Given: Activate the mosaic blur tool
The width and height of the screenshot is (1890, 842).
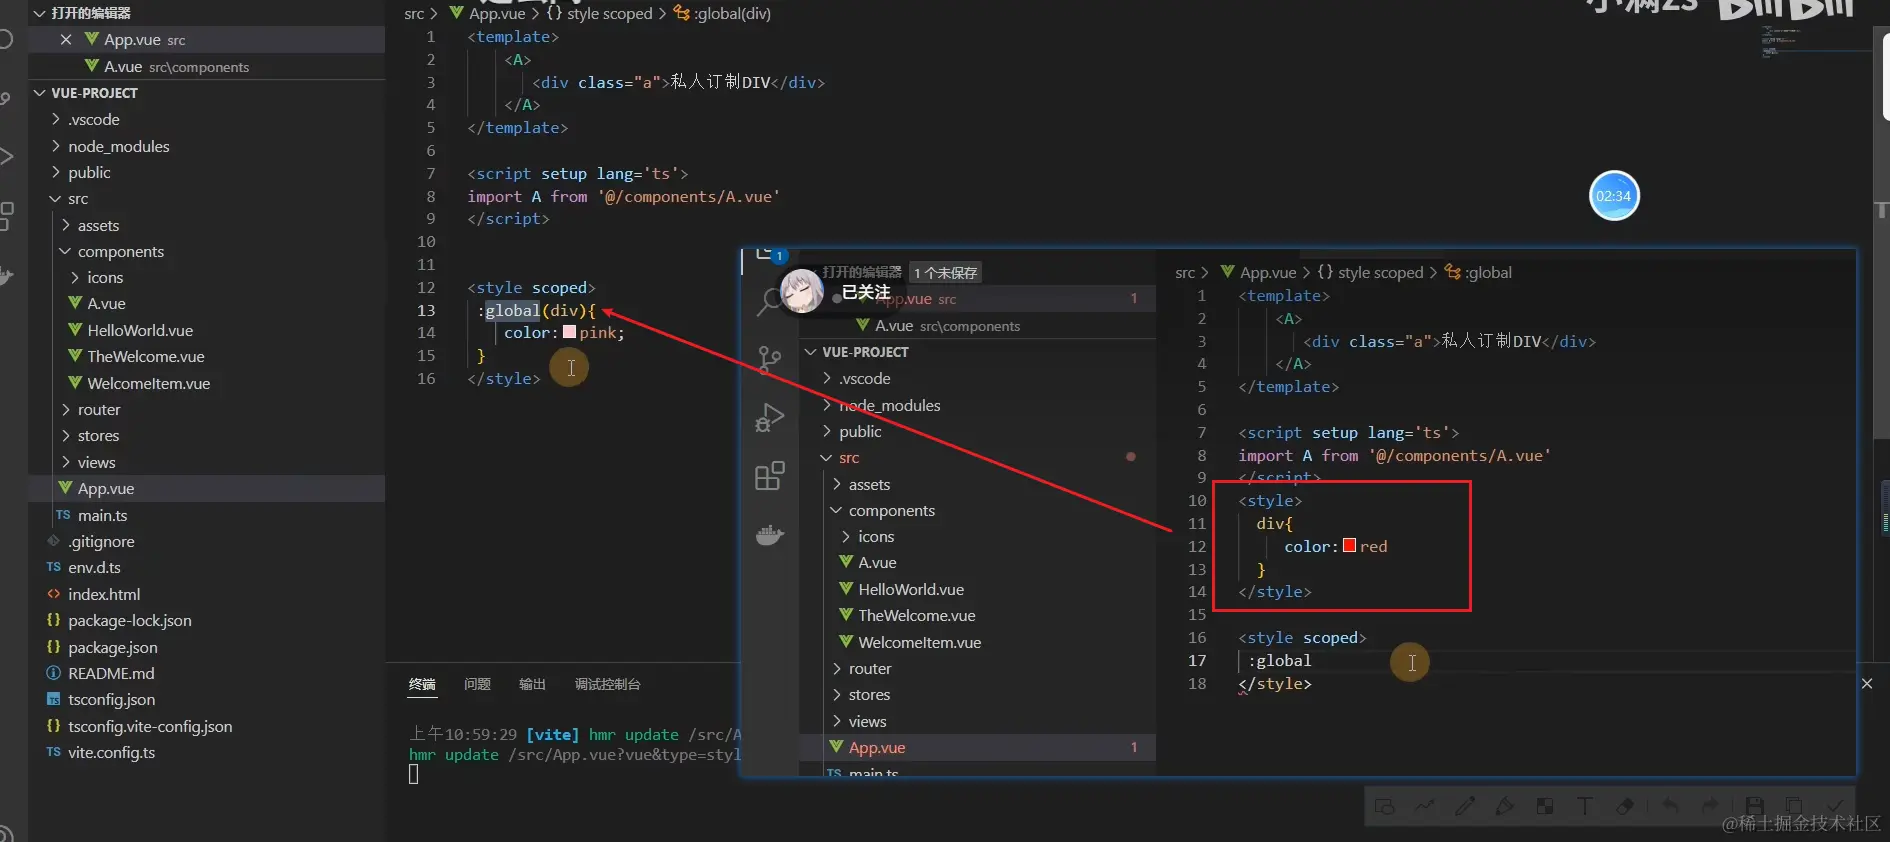Looking at the screenshot, I should [1545, 806].
